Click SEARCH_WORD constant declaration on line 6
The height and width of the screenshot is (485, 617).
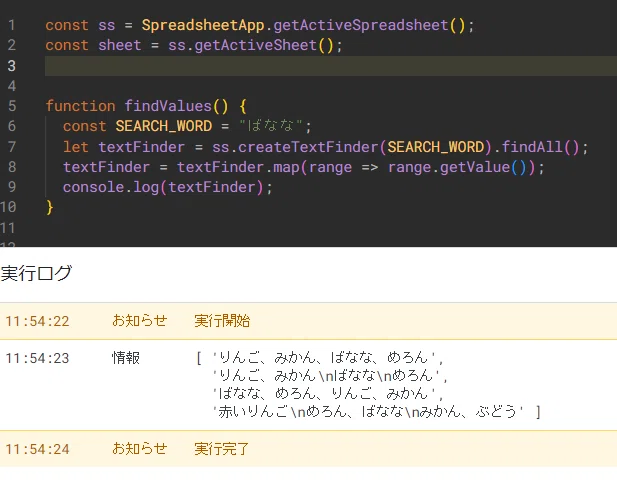click(x=164, y=126)
